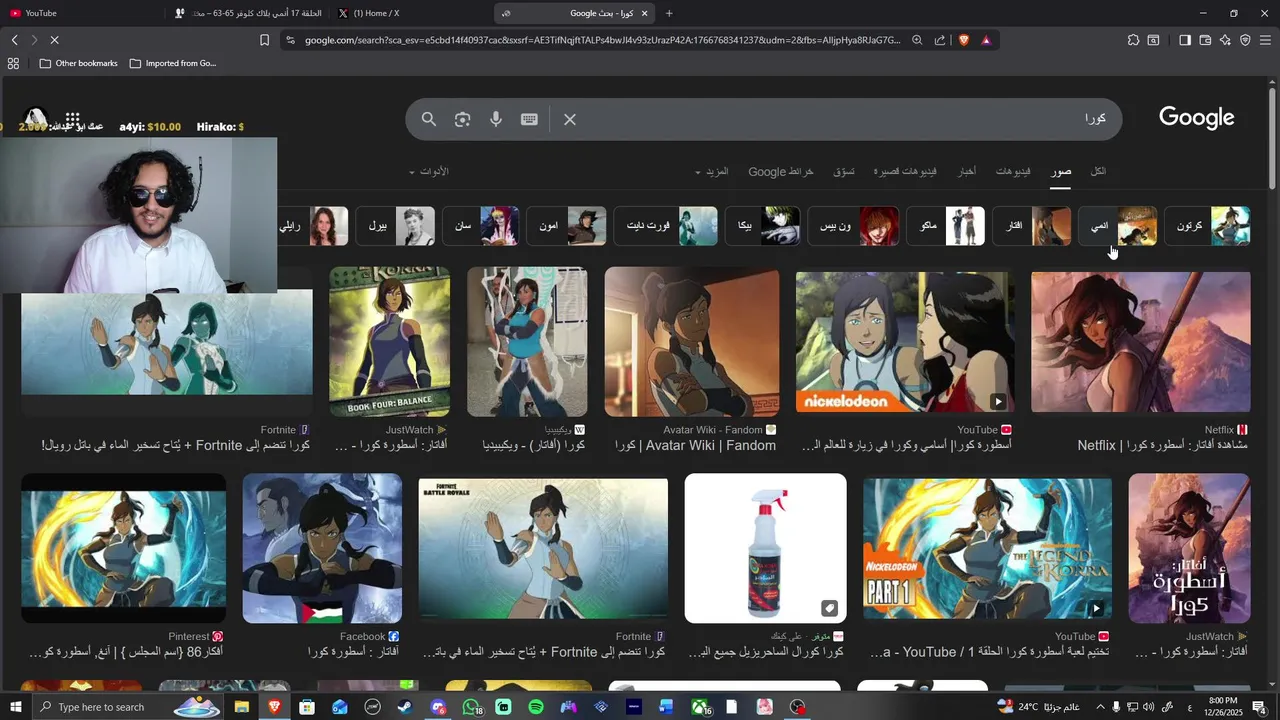Open Brave VPN shield icon
This screenshot has width=1280, height=720.
1245,40
